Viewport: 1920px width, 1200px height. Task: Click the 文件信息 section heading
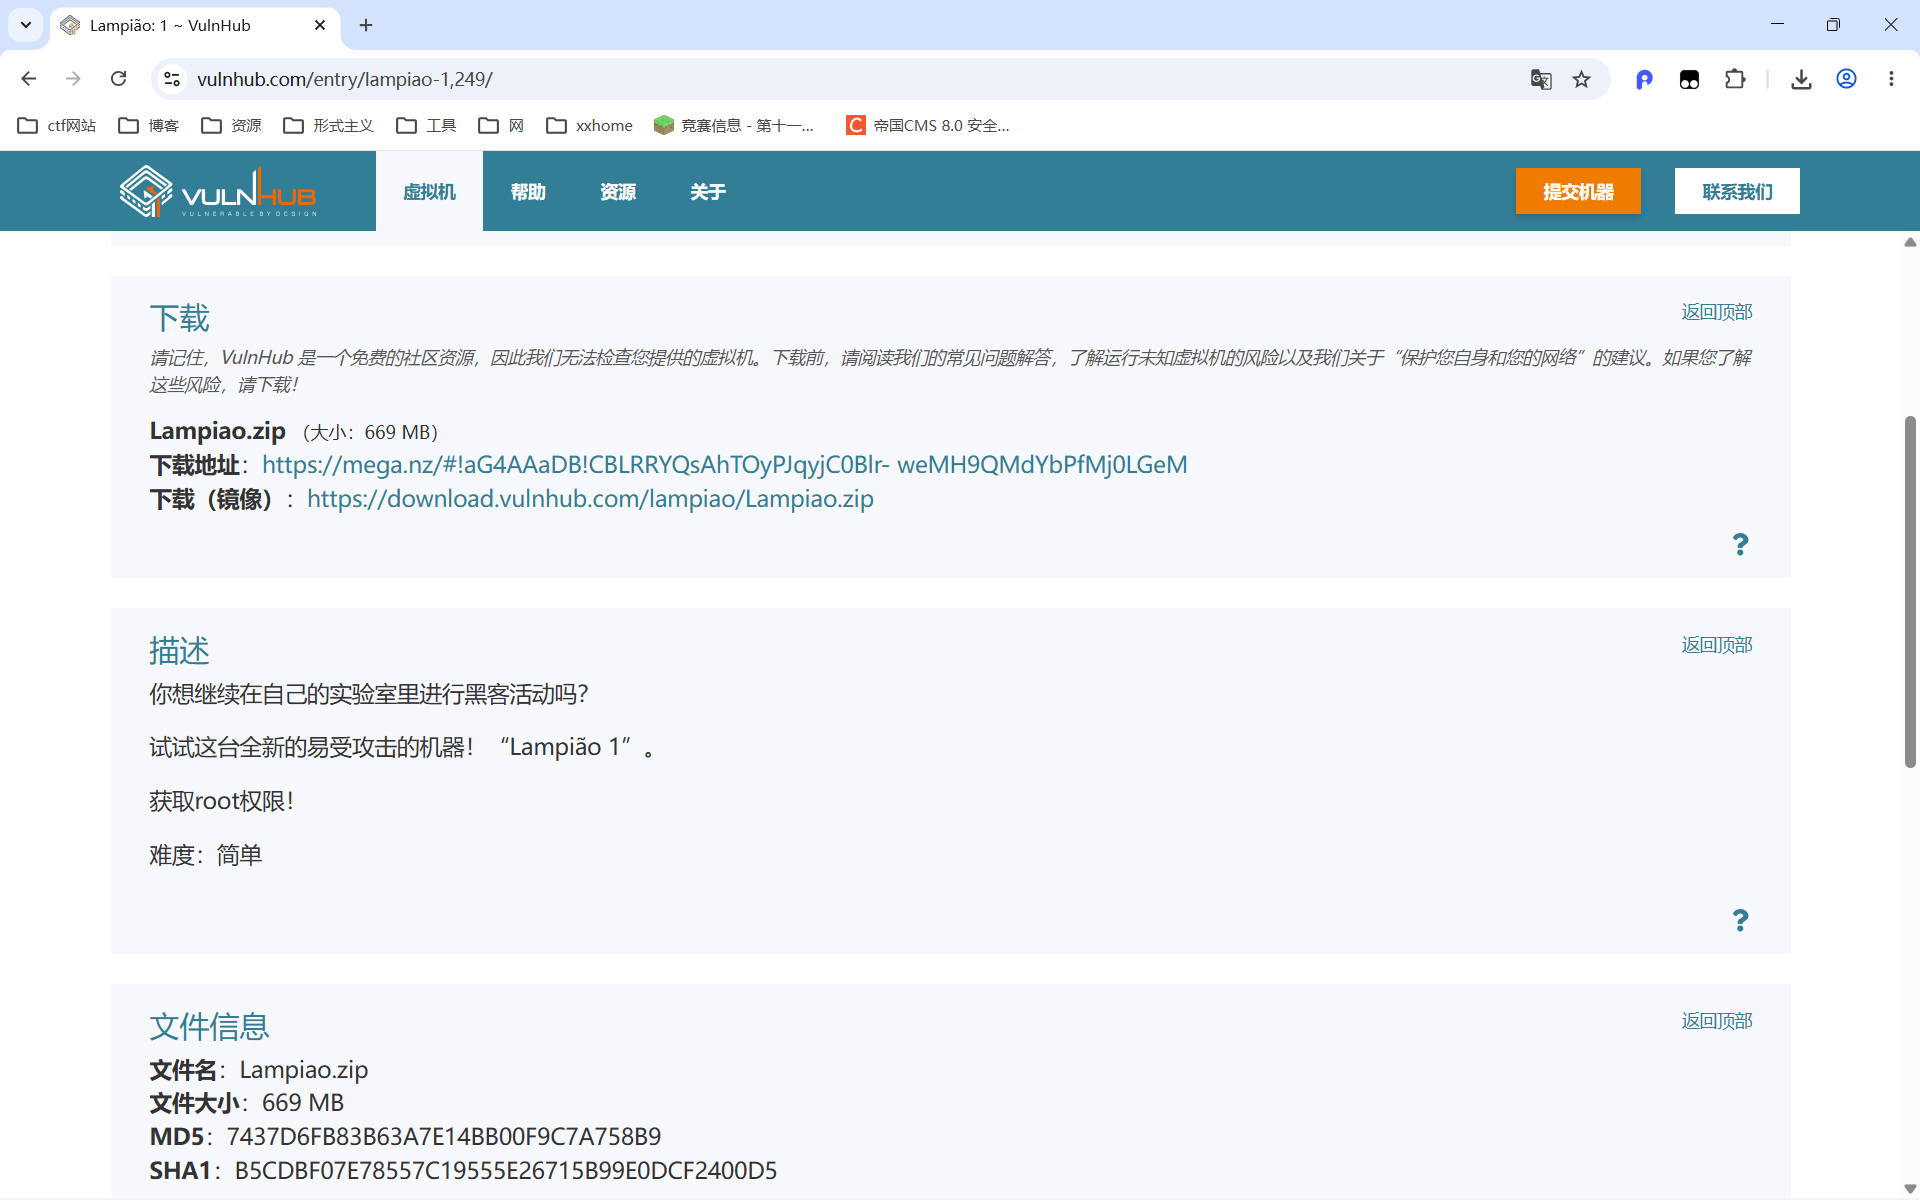click(210, 1027)
